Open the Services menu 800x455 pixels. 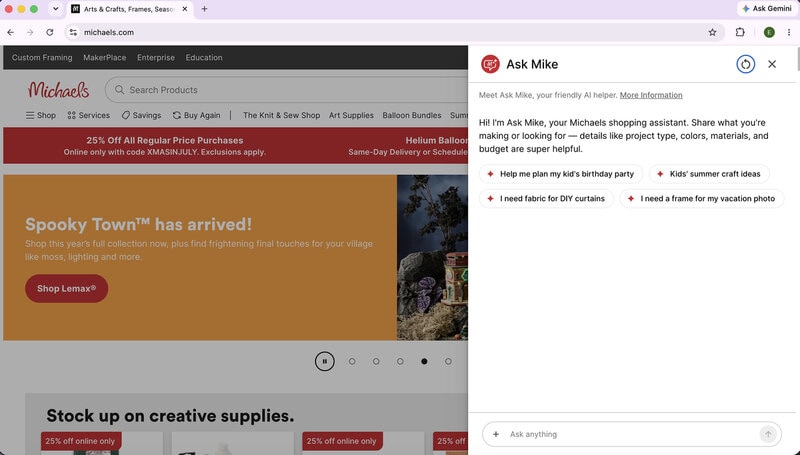pos(89,115)
